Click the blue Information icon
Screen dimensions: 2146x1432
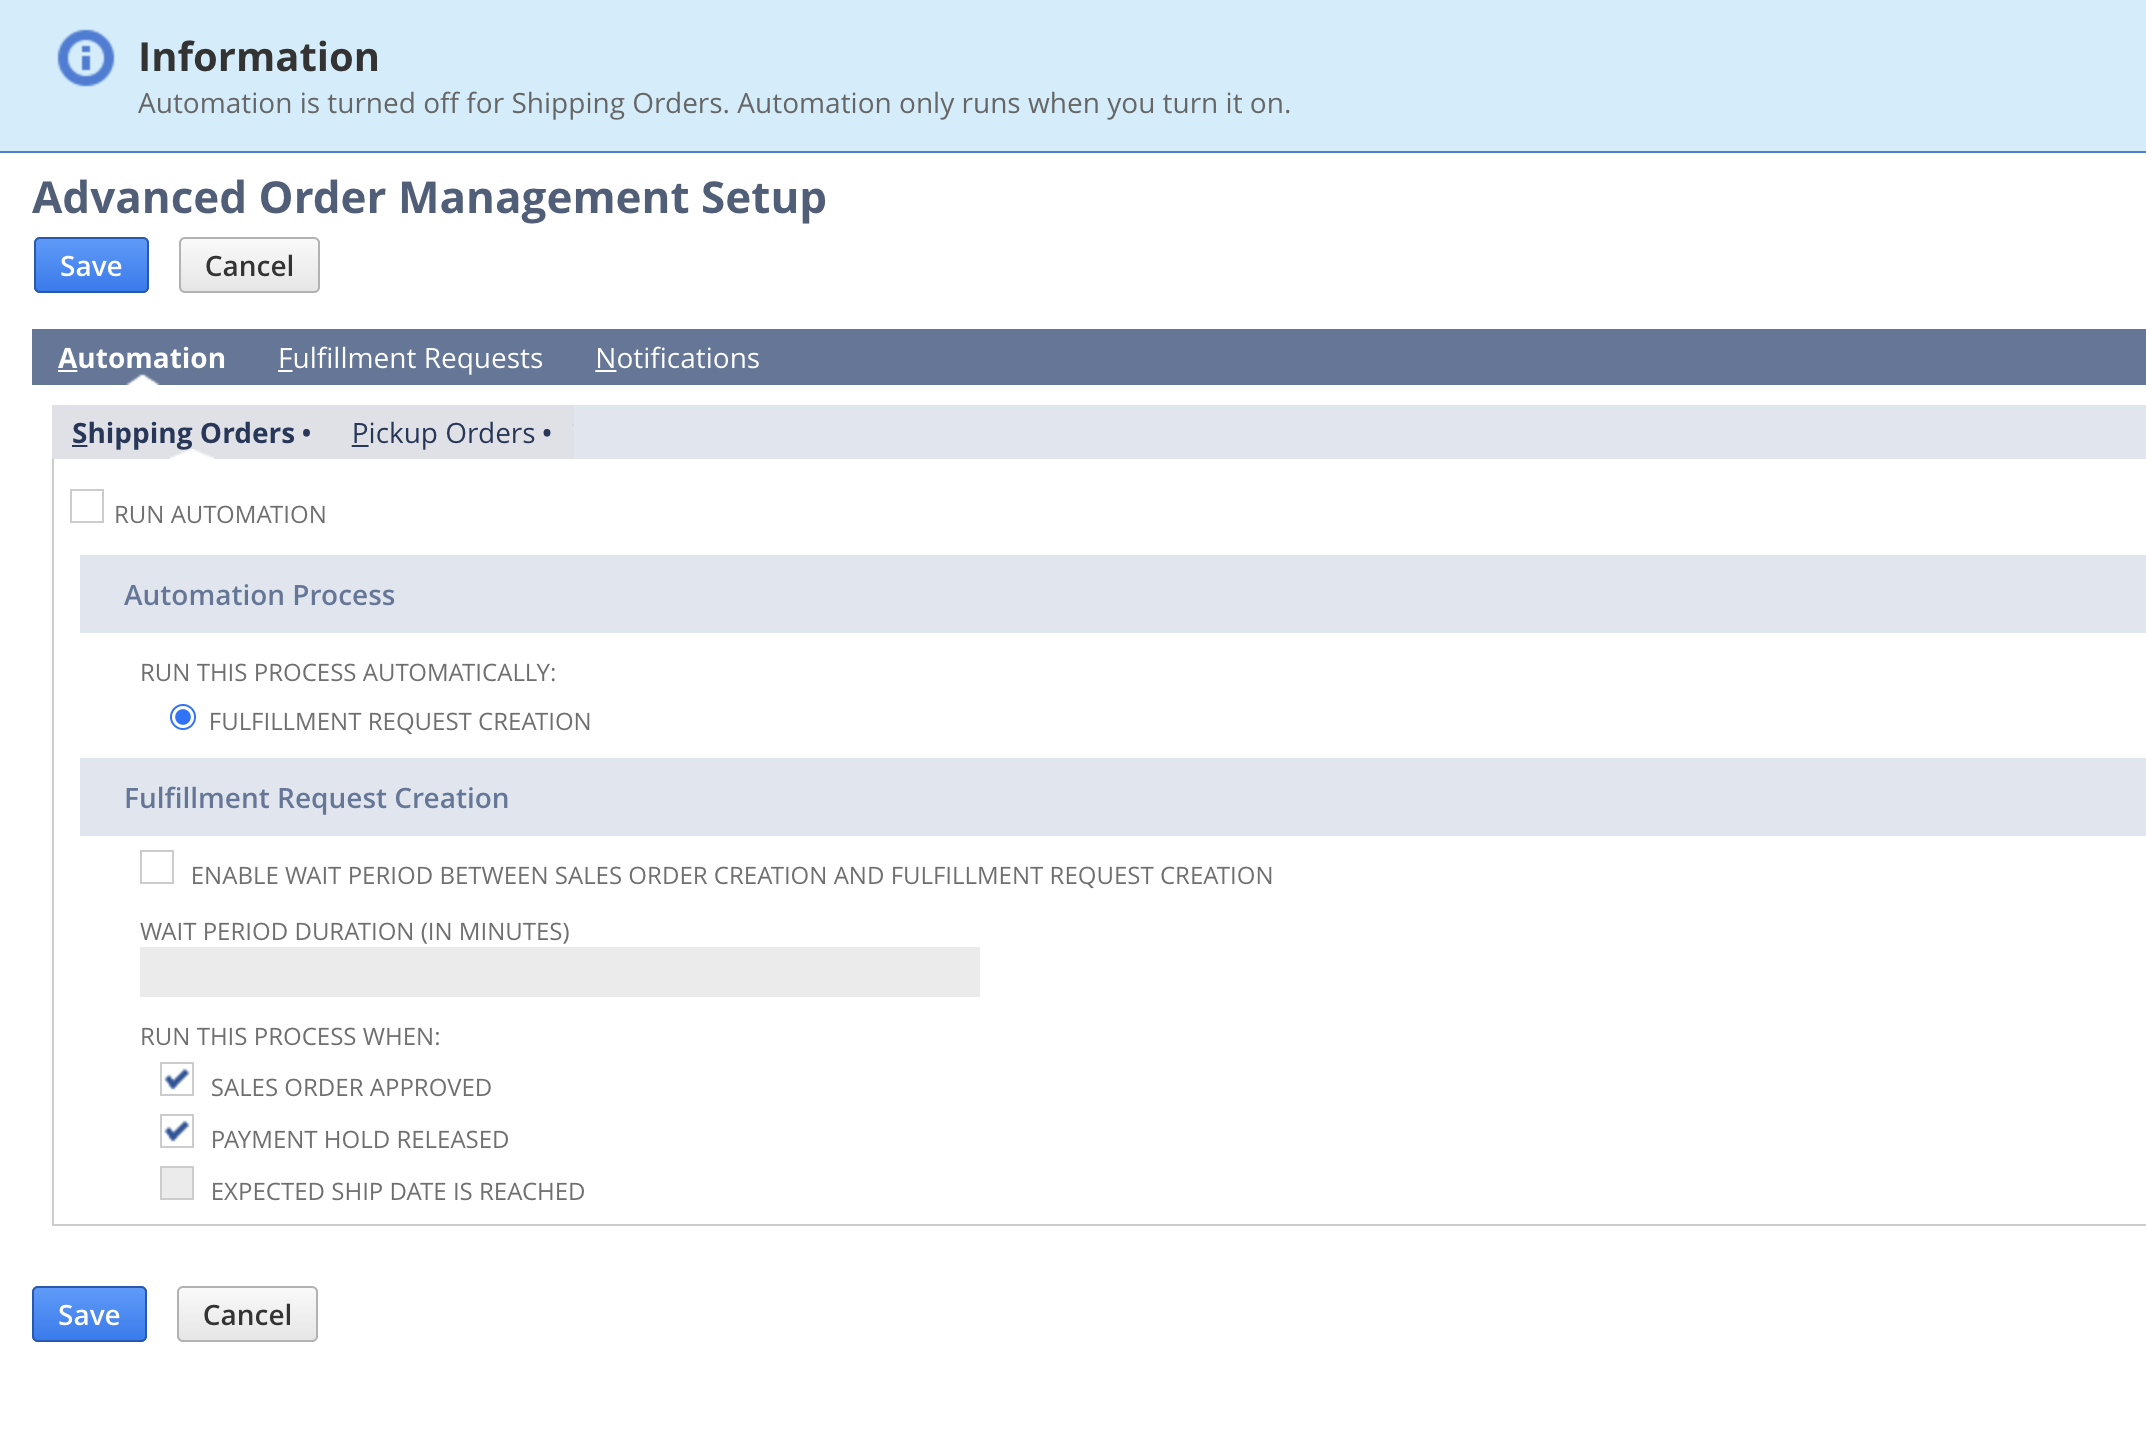pos(86,58)
